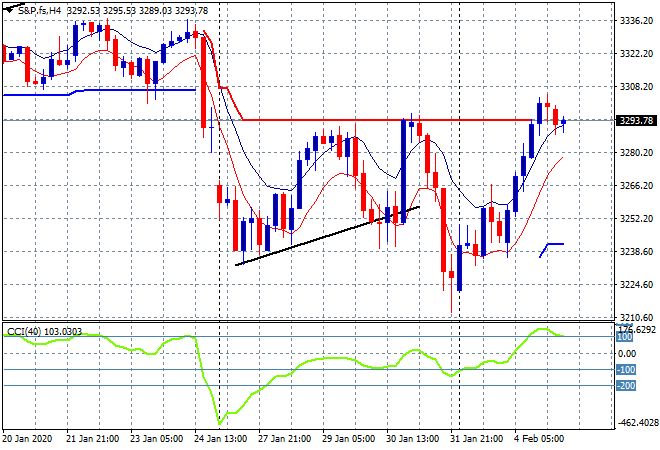Click the S&P,fs,H4 chart title text
The height and width of the screenshot is (450, 660).
click(39, 11)
